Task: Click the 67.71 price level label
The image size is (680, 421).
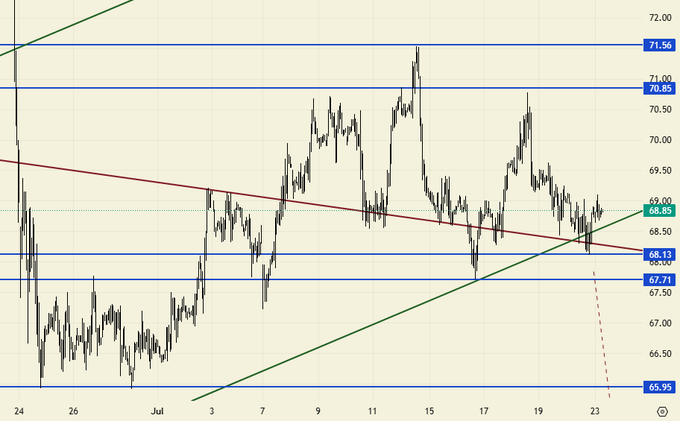Action: point(659,280)
